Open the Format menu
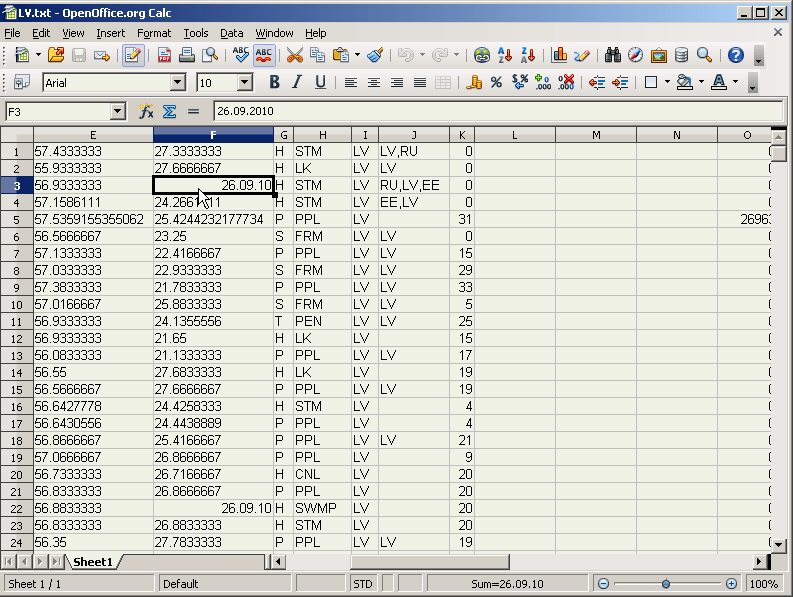Viewport: 793px width, 597px height. pyautogui.click(x=154, y=33)
